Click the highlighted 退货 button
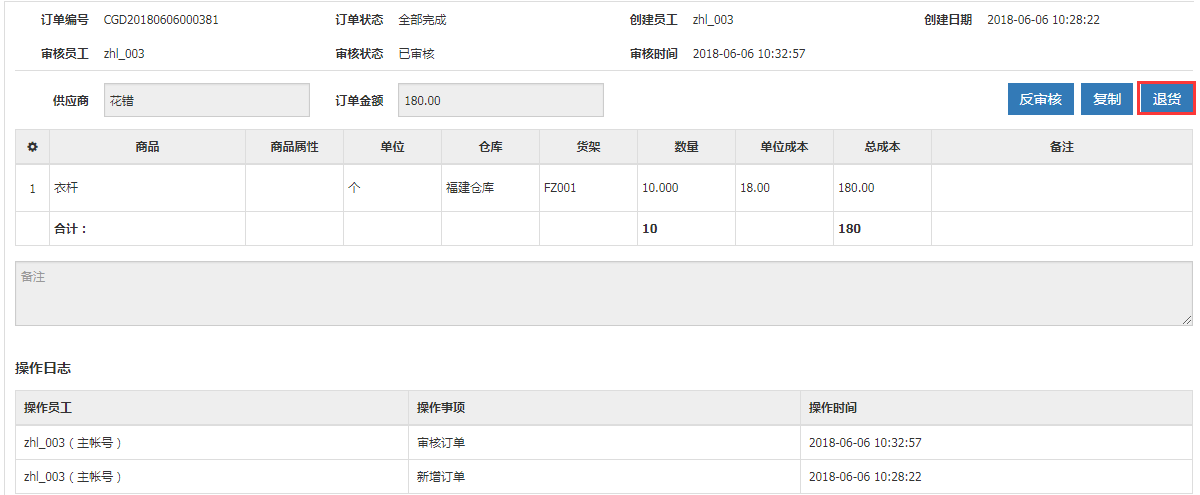Screen dimensions: 1200x495 pyautogui.click(x=1166, y=99)
